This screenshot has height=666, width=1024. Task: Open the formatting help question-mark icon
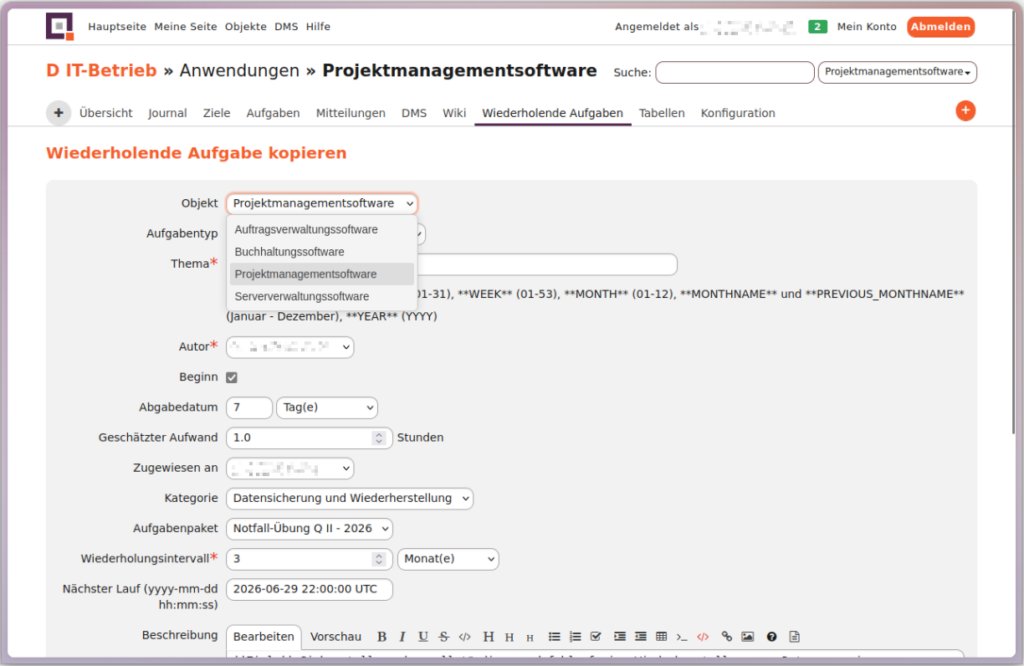pos(772,637)
